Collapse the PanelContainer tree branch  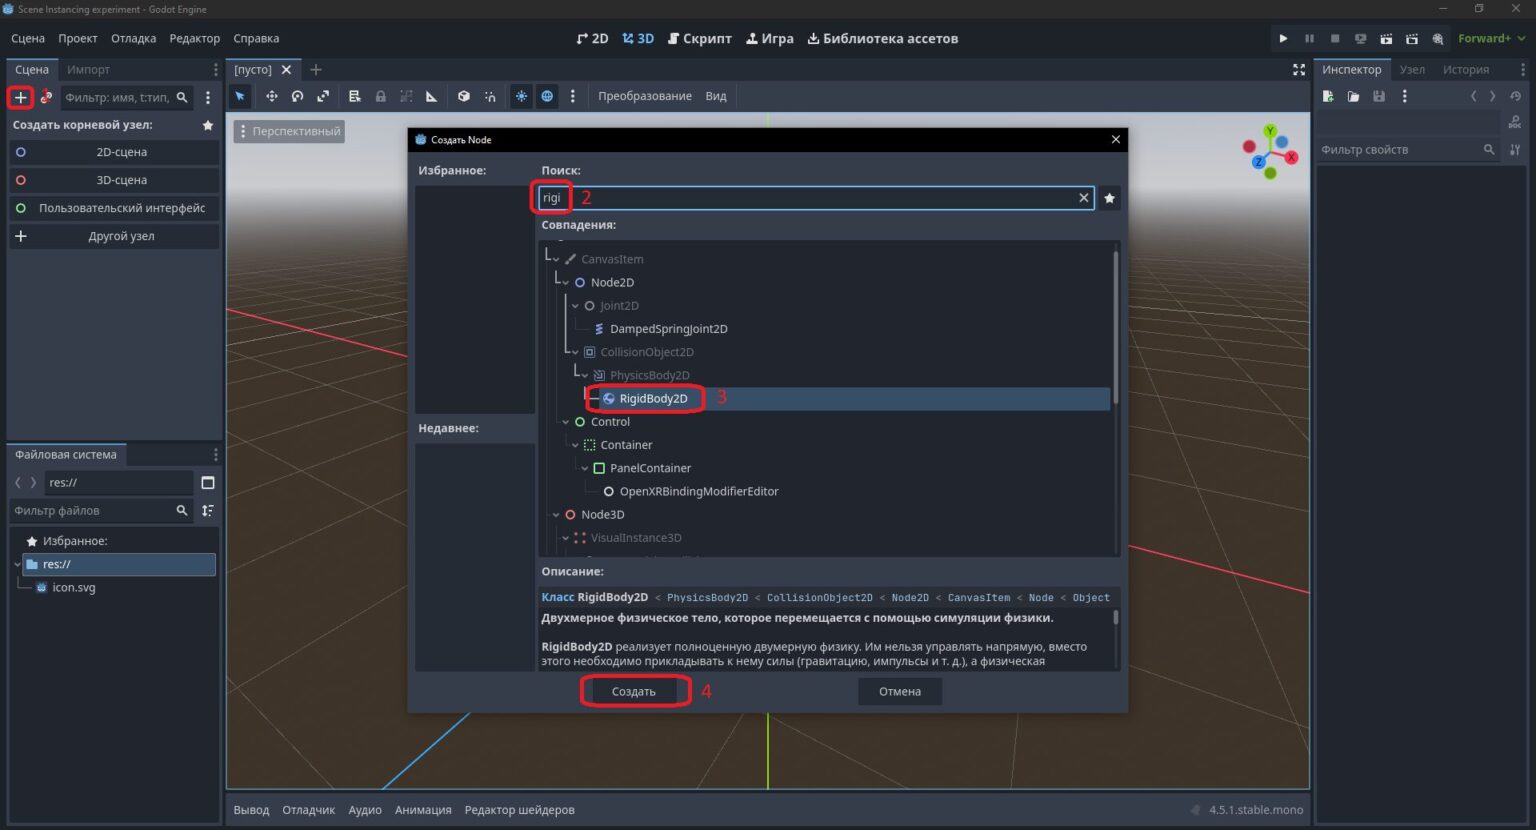click(x=585, y=468)
